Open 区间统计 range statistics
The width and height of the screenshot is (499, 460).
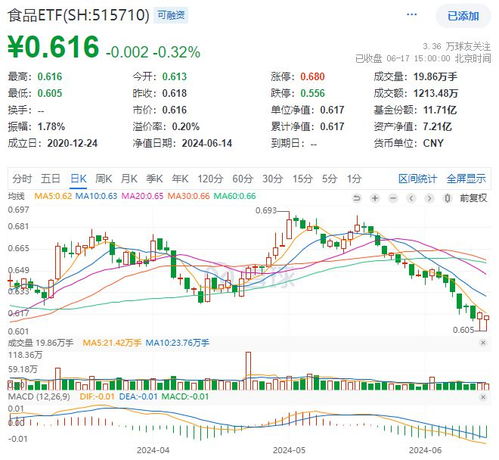pyautogui.click(x=417, y=179)
